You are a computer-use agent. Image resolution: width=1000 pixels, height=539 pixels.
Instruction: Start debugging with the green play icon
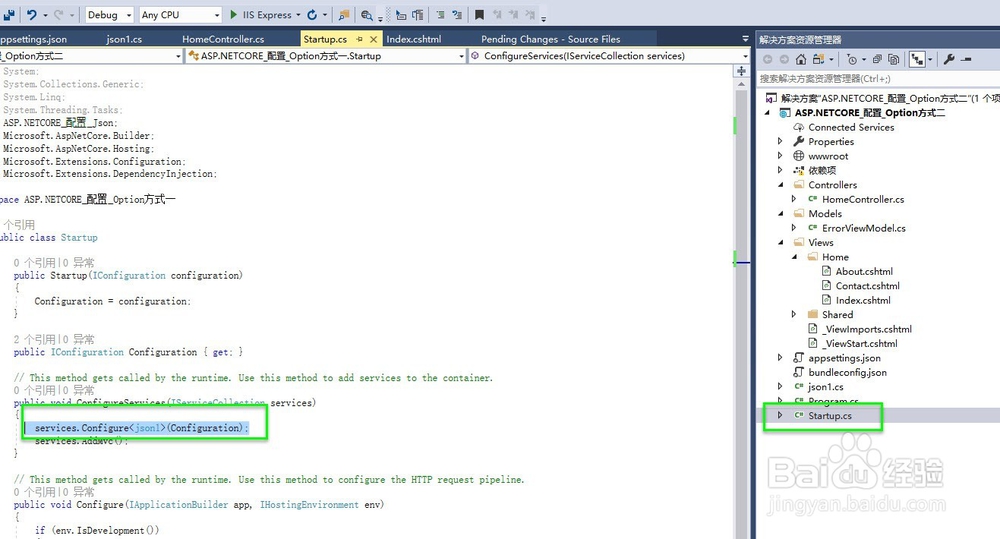tap(233, 14)
